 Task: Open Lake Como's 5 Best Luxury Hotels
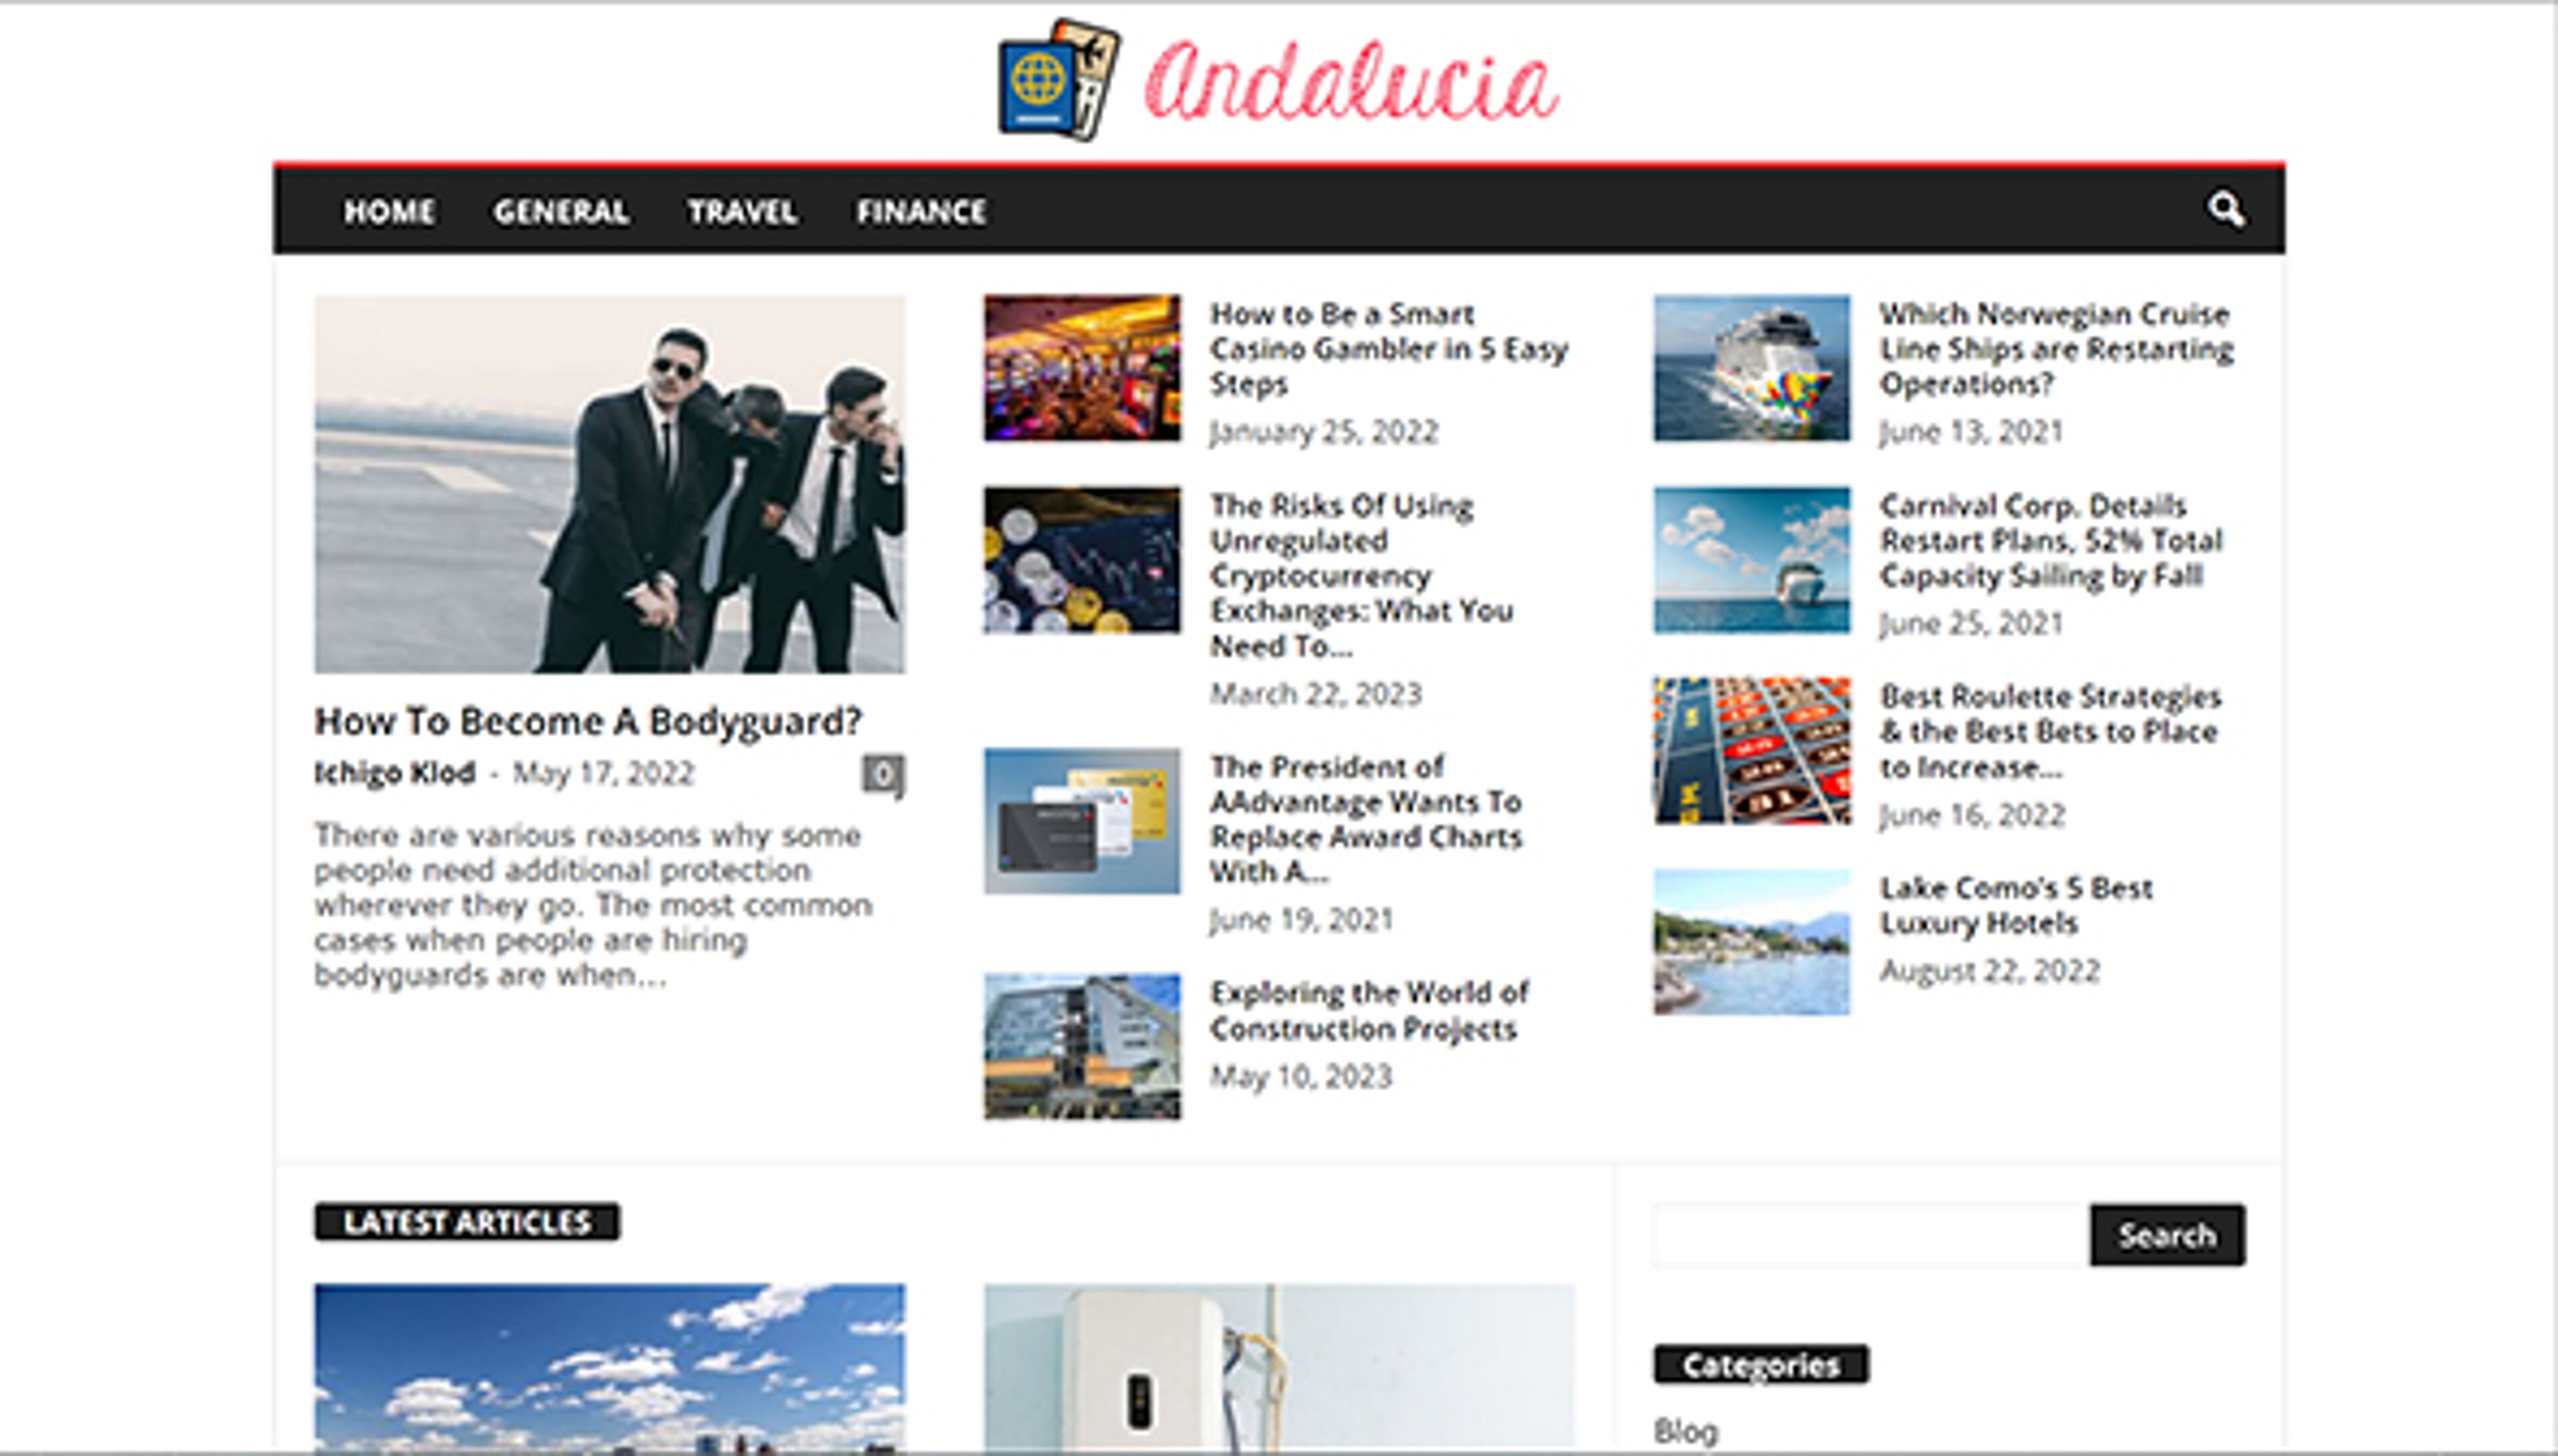[2015, 905]
